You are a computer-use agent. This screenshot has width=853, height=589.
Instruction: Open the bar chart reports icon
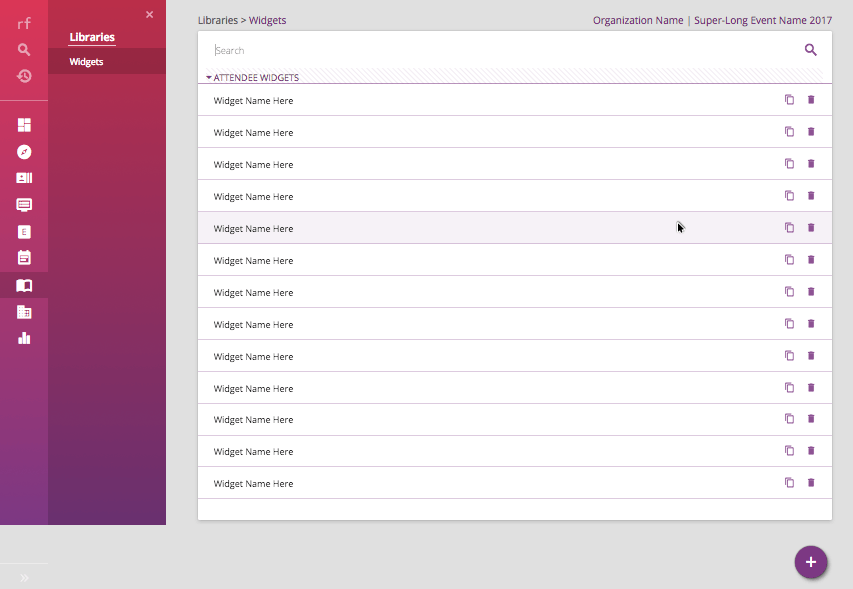pyautogui.click(x=24, y=338)
